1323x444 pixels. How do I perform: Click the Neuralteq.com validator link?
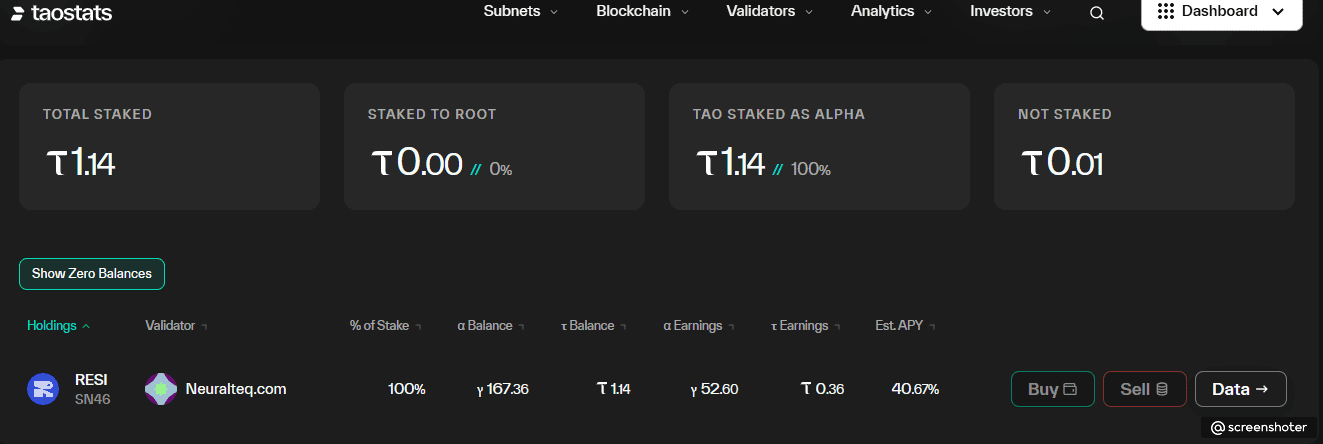point(236,389)
